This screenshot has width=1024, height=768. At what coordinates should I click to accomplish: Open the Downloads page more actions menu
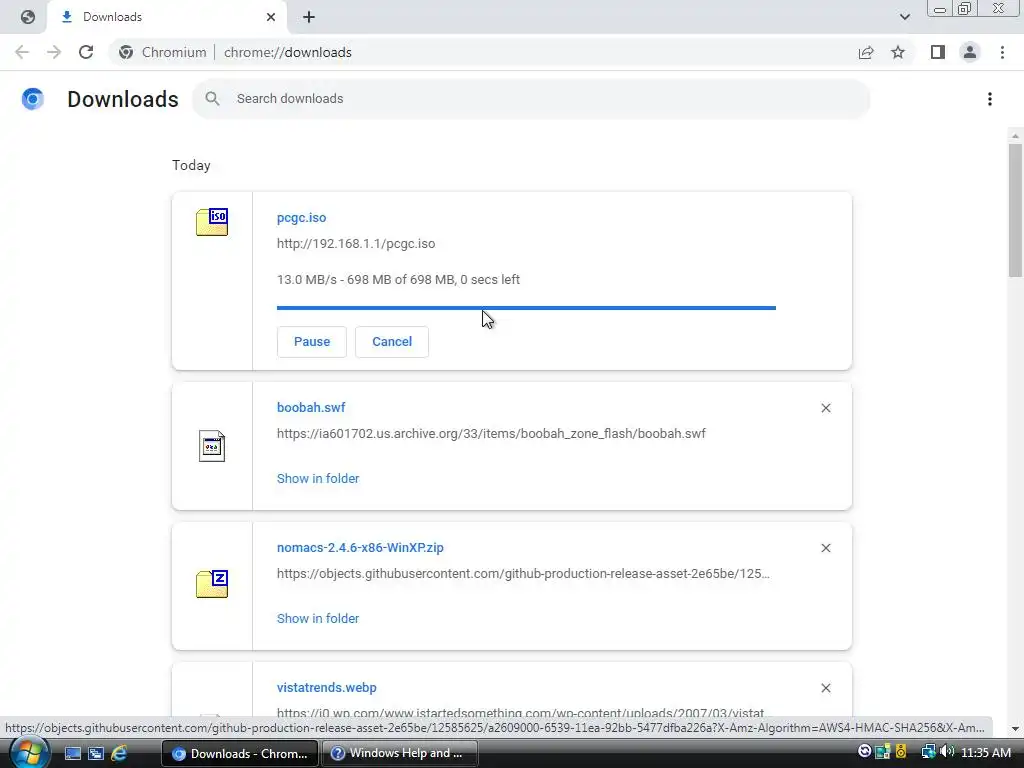990,99
